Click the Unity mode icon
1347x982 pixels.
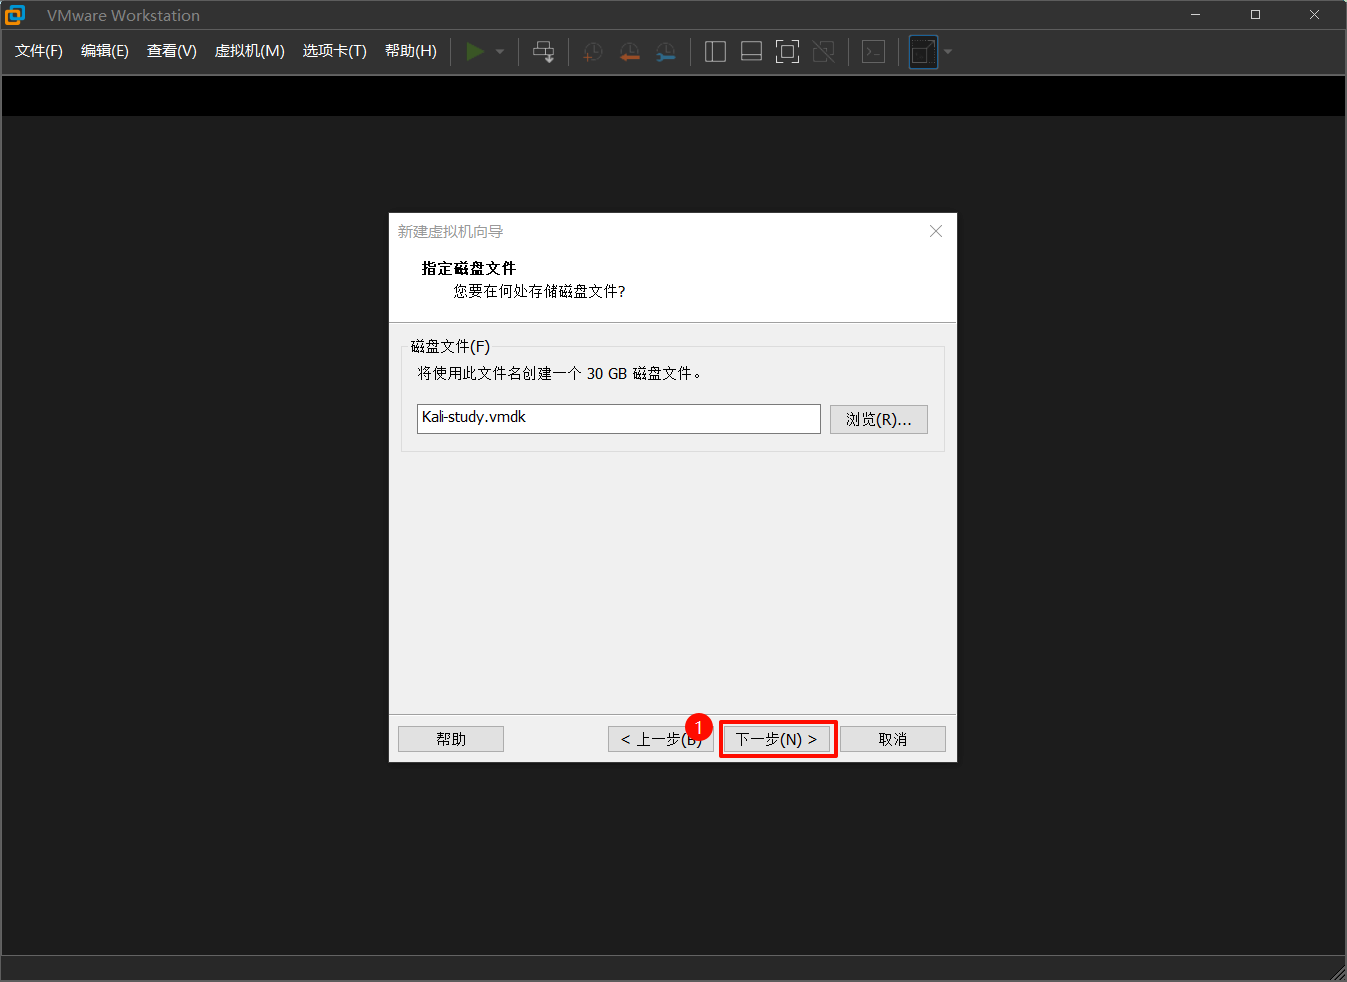(x=823, y=51)
